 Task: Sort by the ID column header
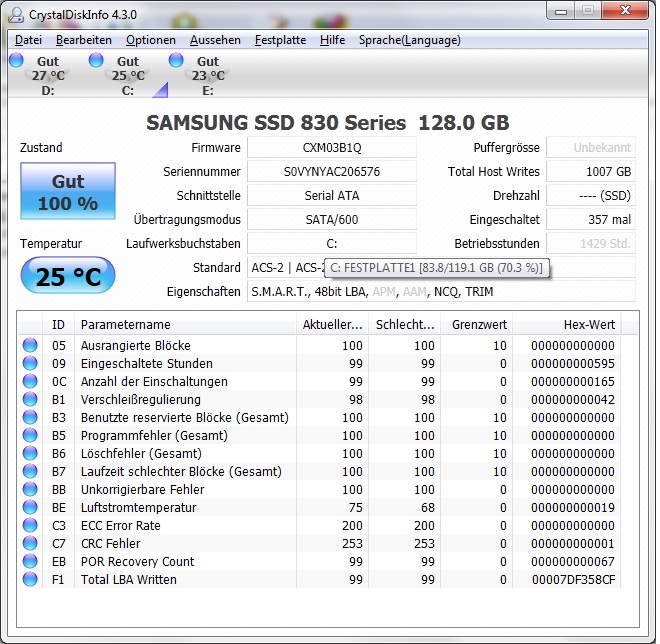59,325
